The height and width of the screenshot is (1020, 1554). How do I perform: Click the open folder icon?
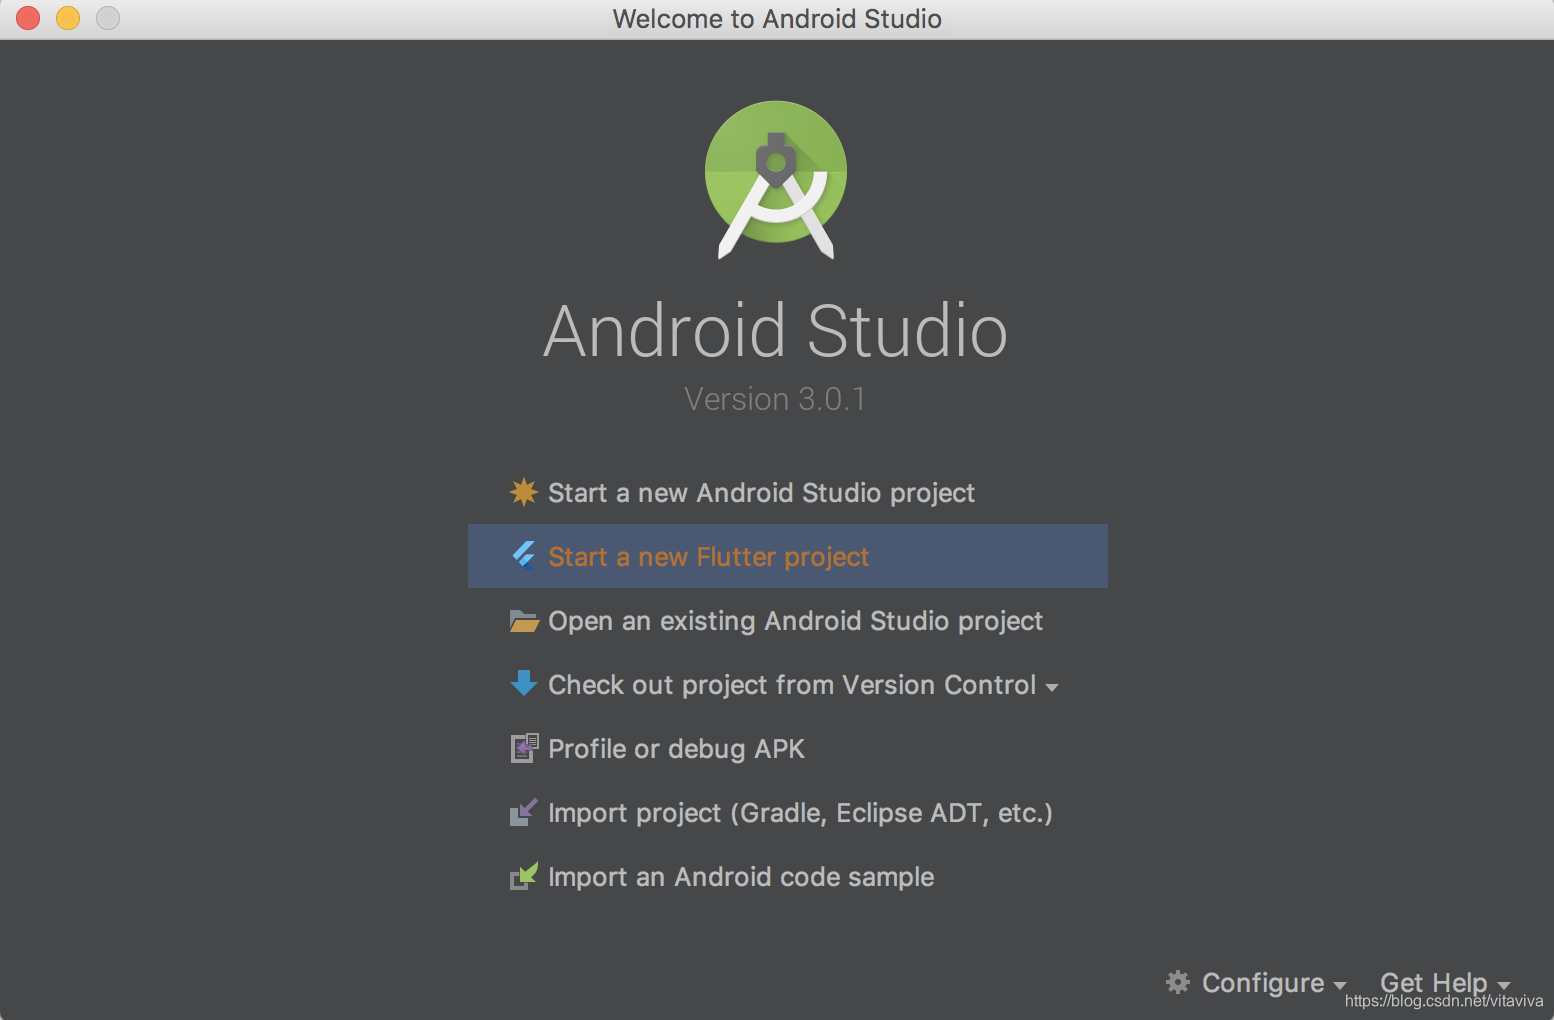point(524,621)
